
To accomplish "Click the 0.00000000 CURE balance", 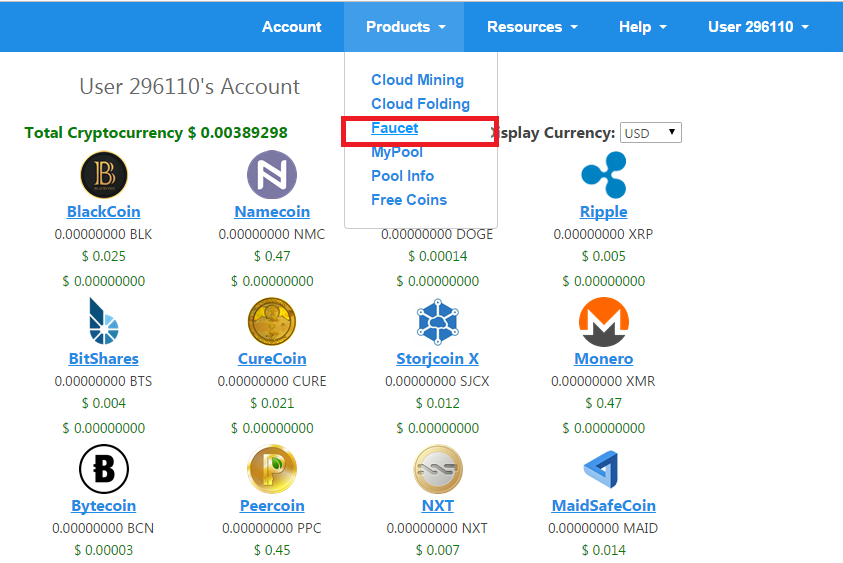I will 272,381.
